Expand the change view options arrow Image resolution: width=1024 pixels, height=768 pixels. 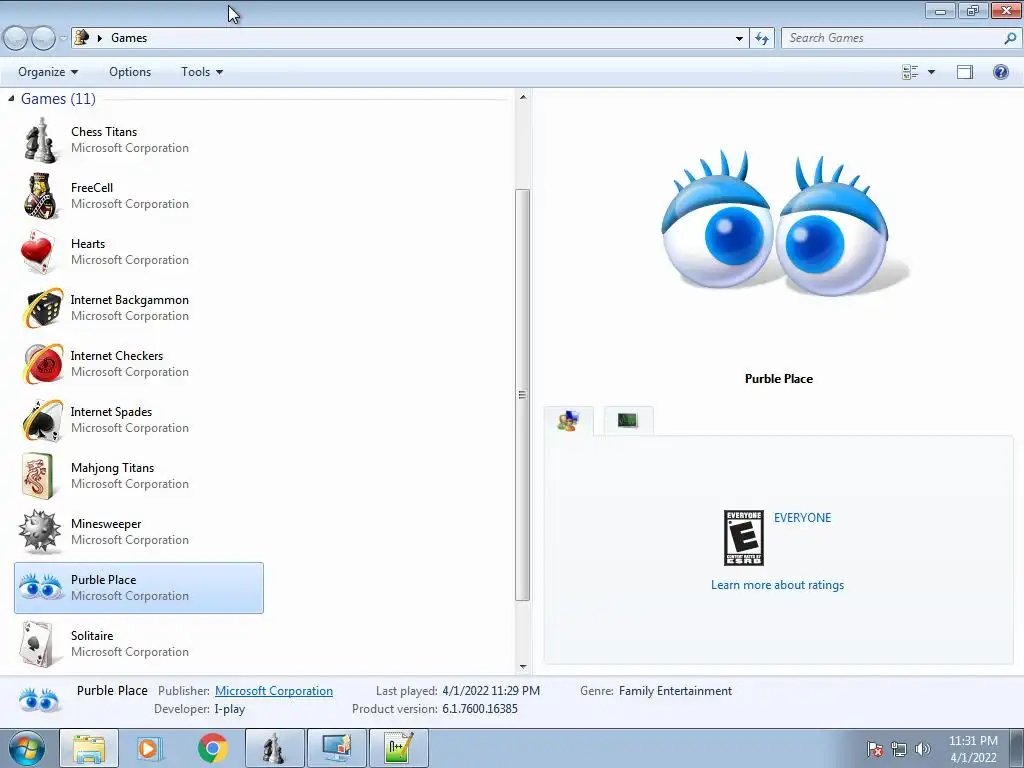(931, 72)
